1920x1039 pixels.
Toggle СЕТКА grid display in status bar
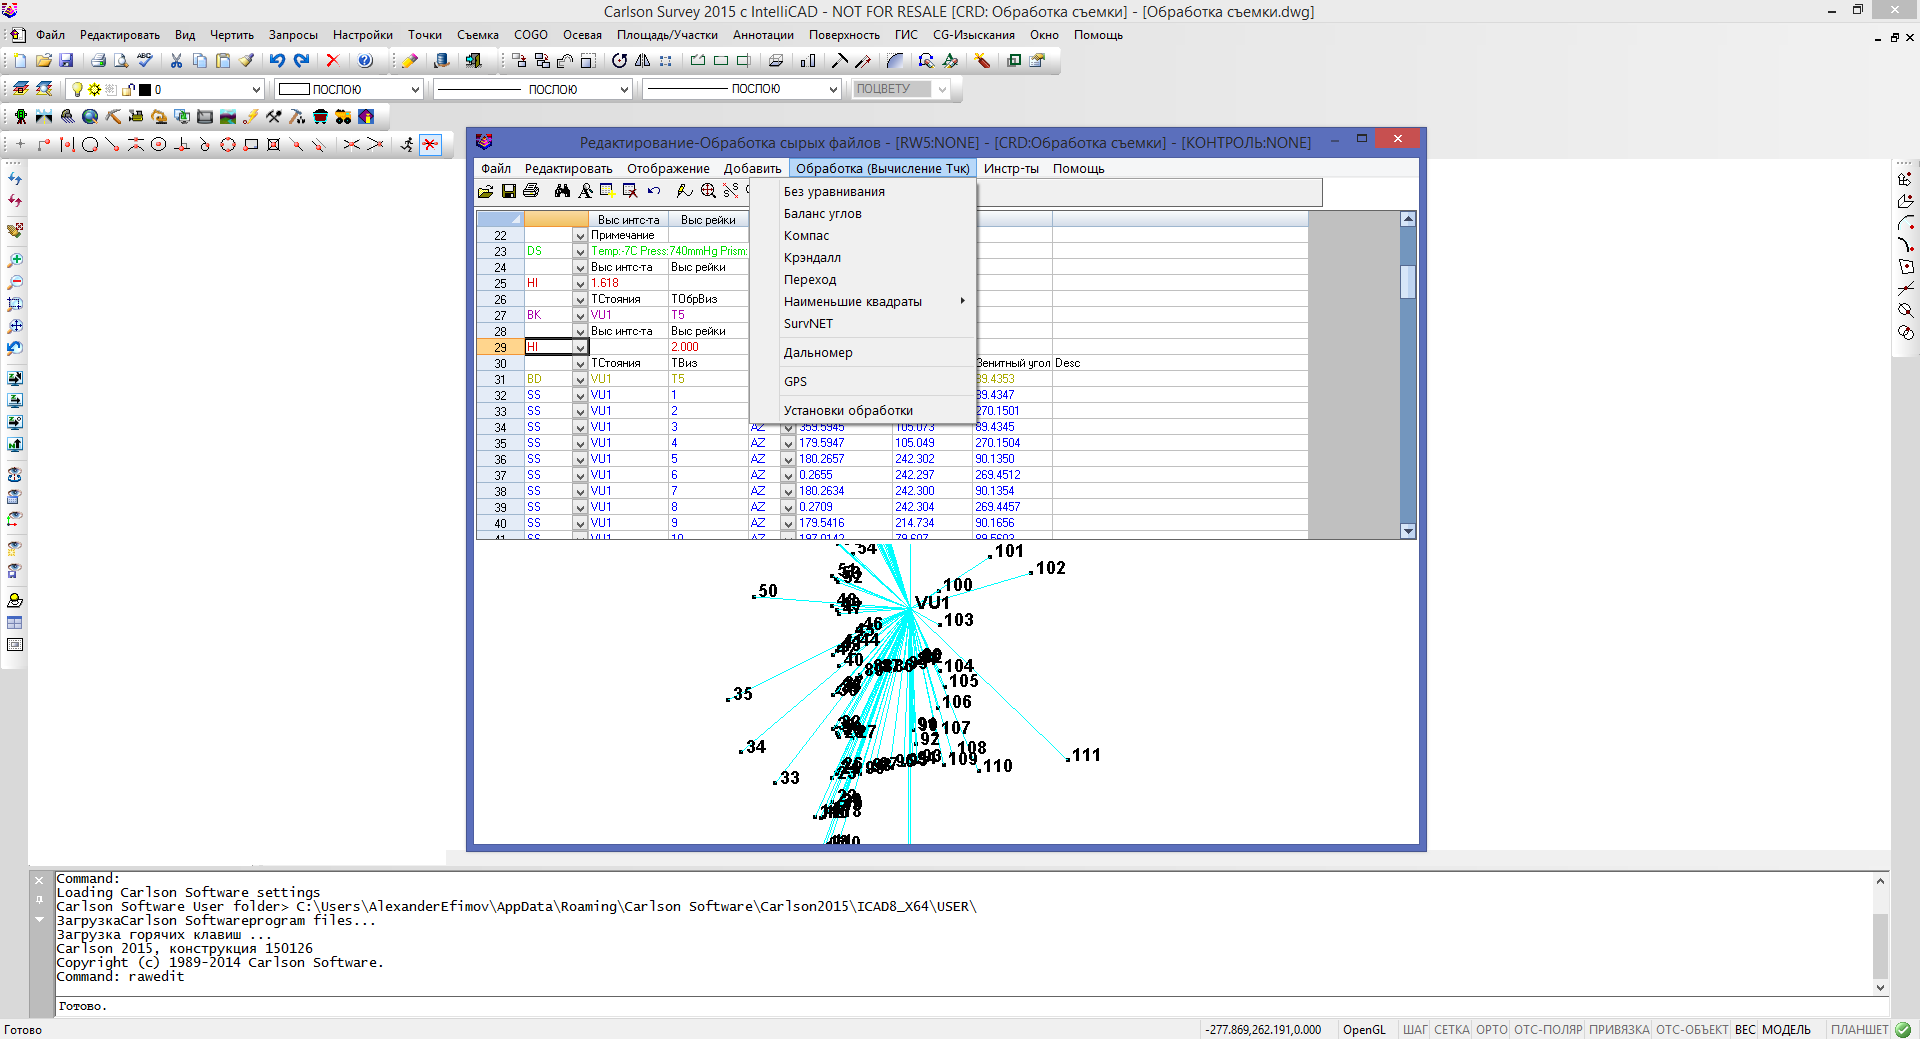[x=1452, y=1030]
